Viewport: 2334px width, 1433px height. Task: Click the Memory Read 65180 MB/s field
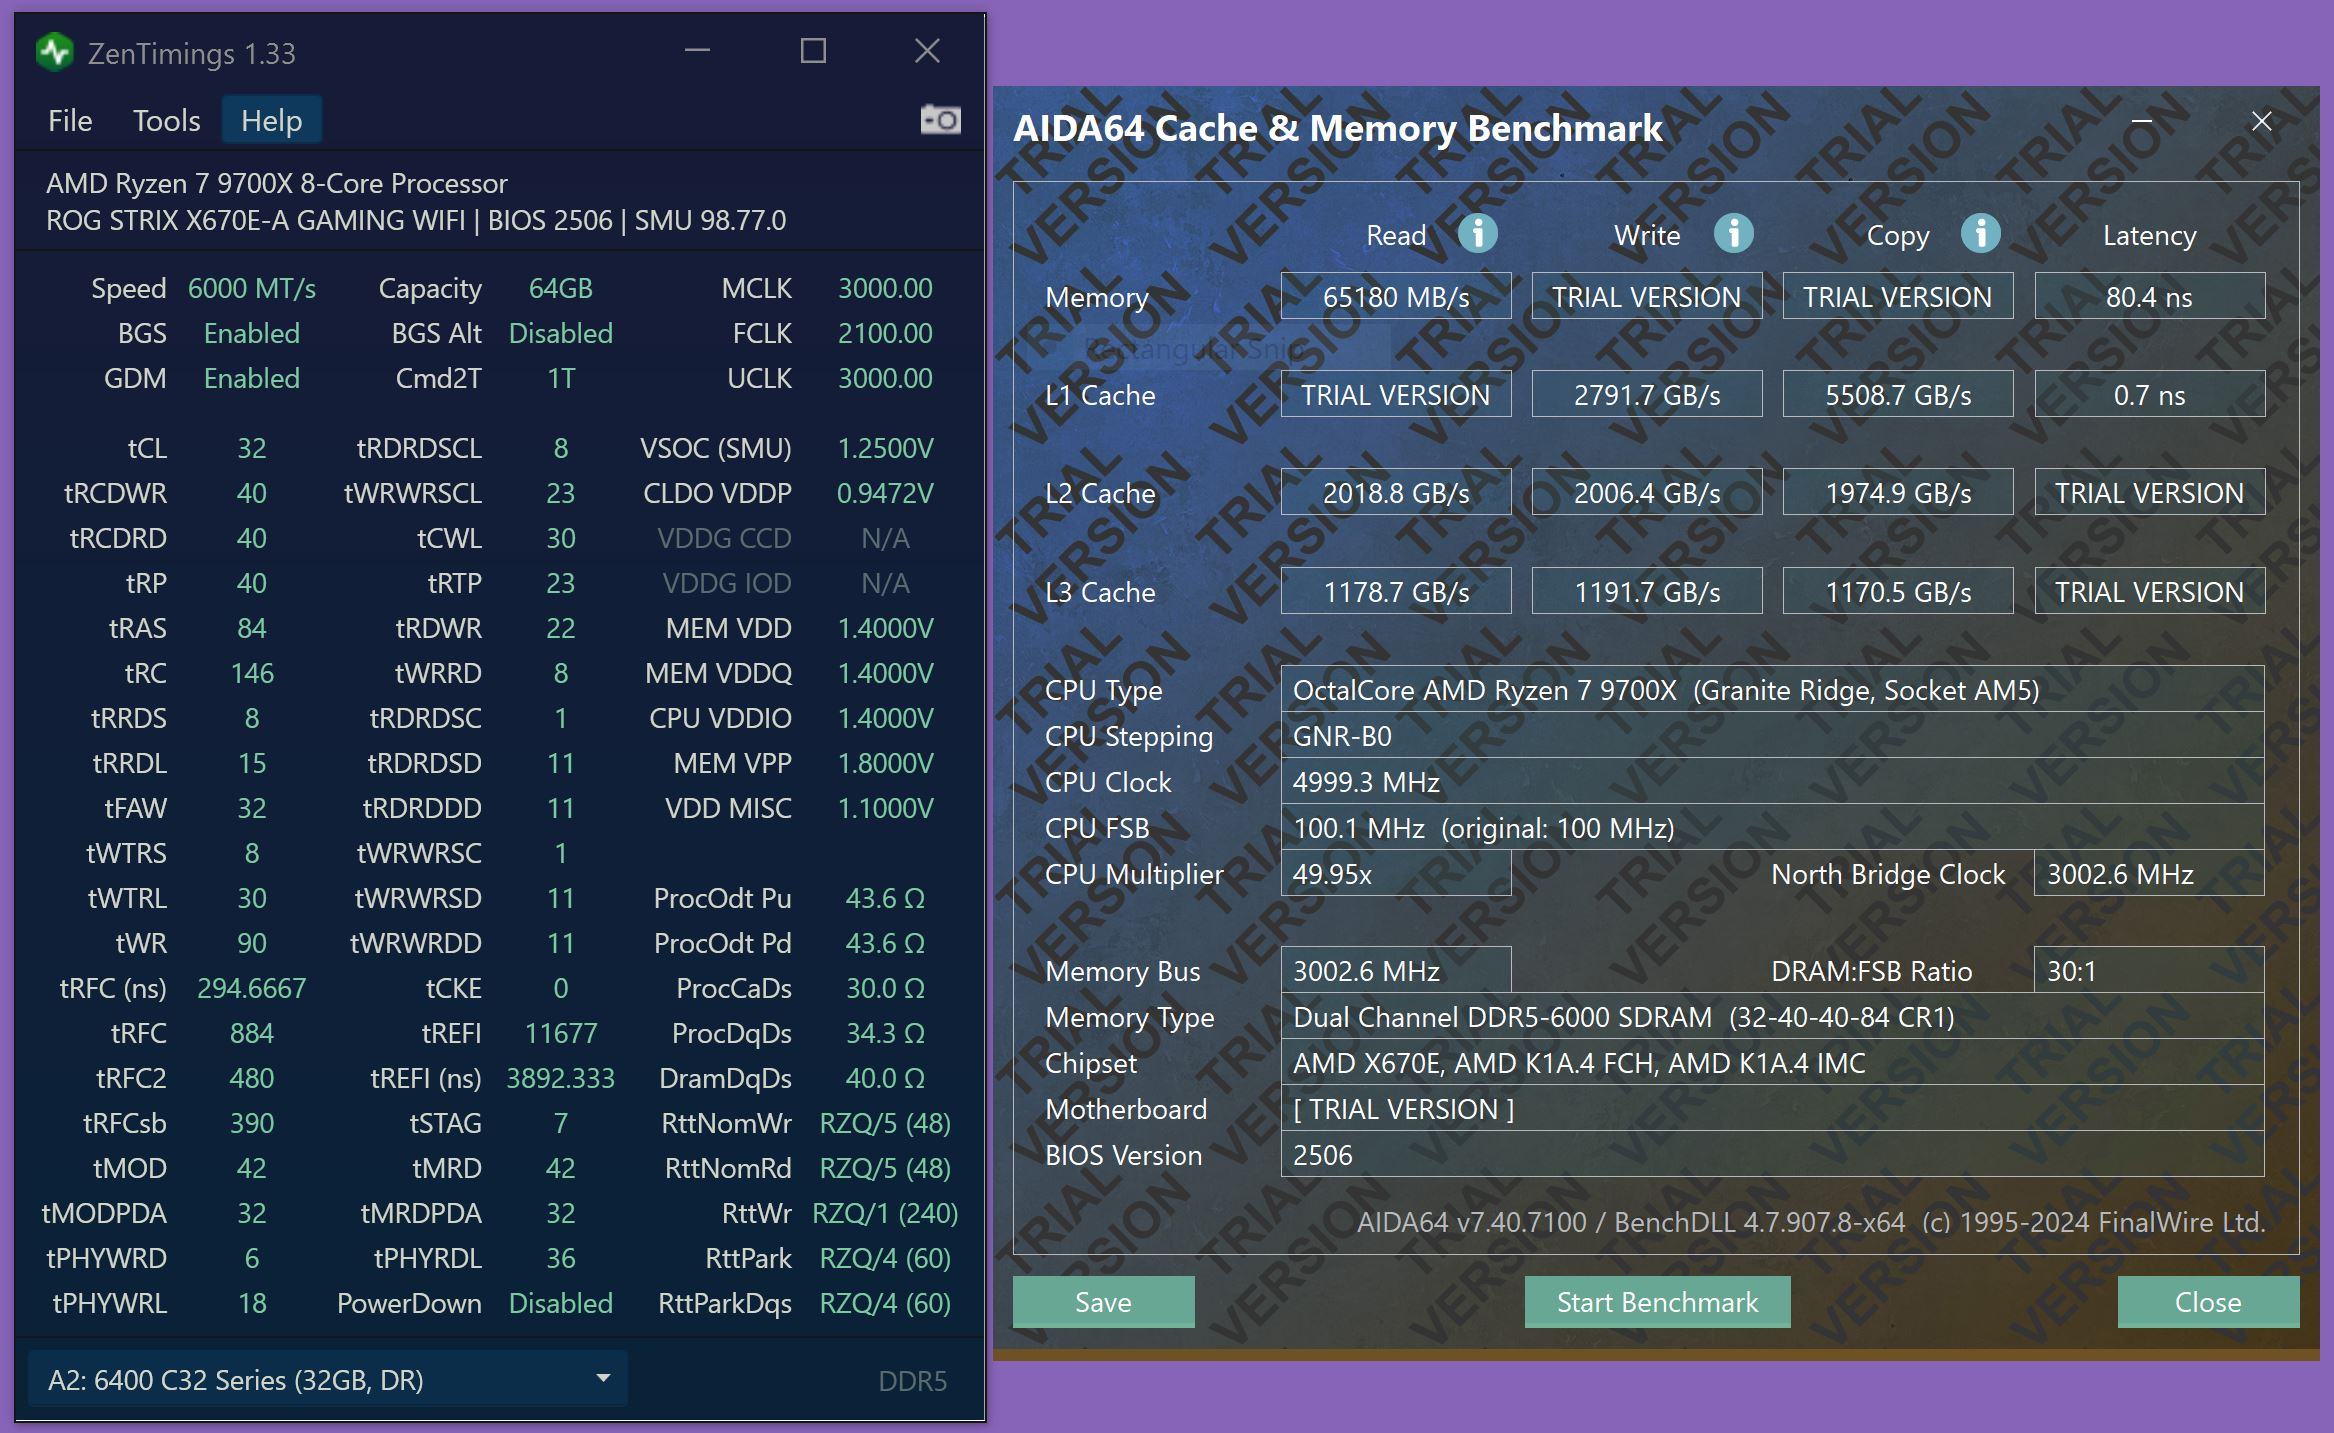coord(1395,297)
